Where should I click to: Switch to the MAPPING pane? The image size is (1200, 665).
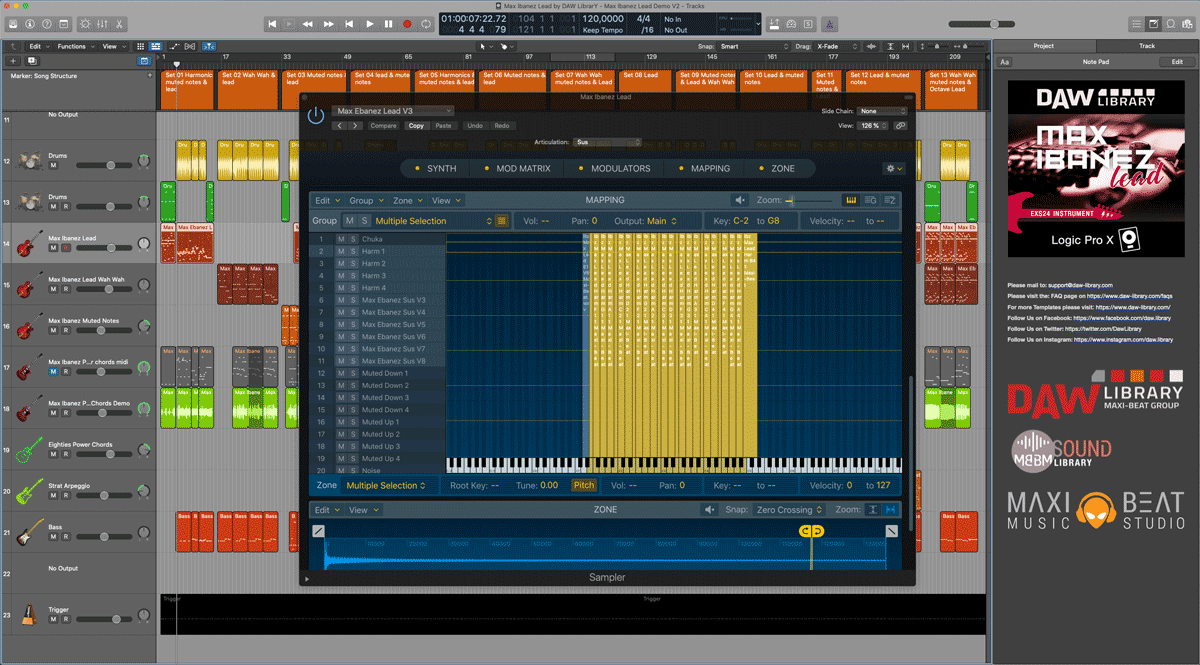click(704, 169)
